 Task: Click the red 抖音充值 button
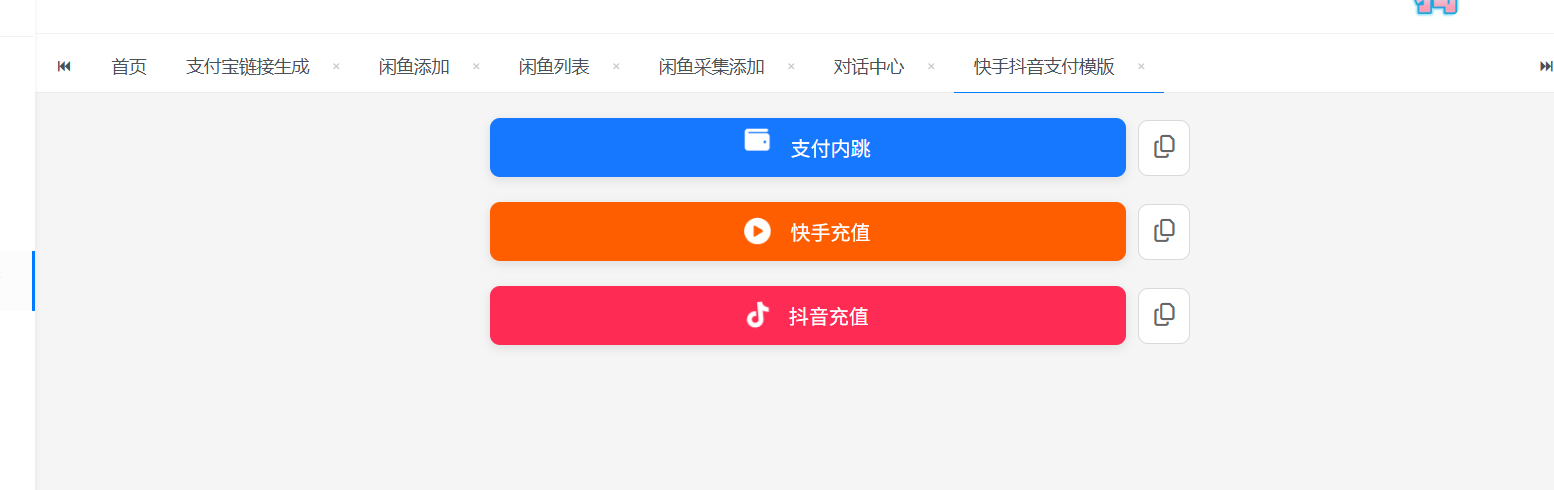coord(807,316)
